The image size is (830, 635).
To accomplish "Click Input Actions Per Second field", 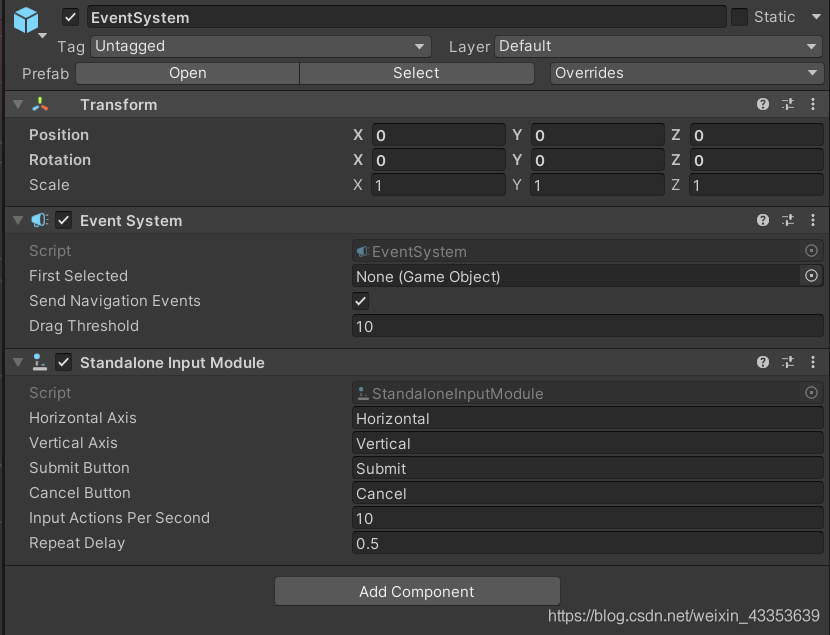I will tap(588, 518).
